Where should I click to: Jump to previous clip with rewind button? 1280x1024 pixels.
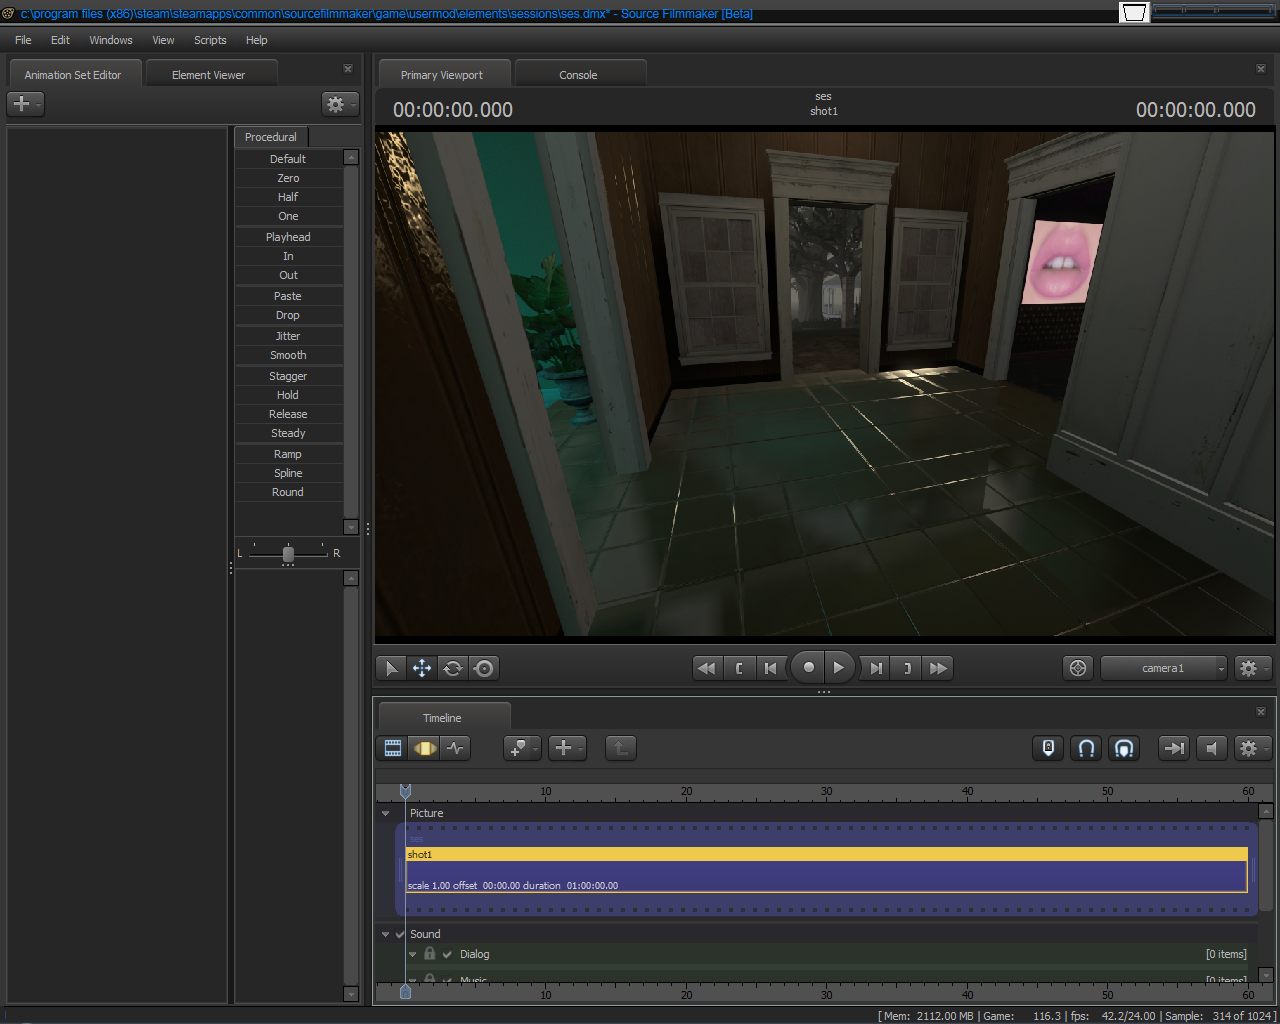[x=707, y=668]
